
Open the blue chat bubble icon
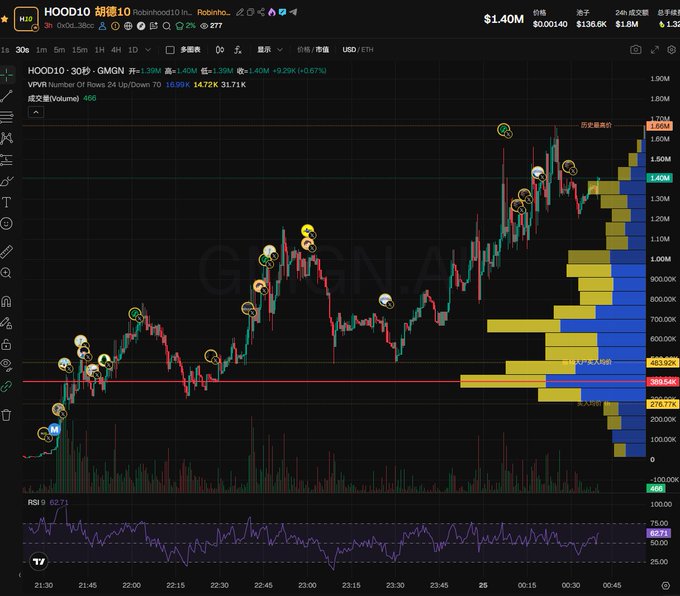pyautogui.click(x=282, y=12)
